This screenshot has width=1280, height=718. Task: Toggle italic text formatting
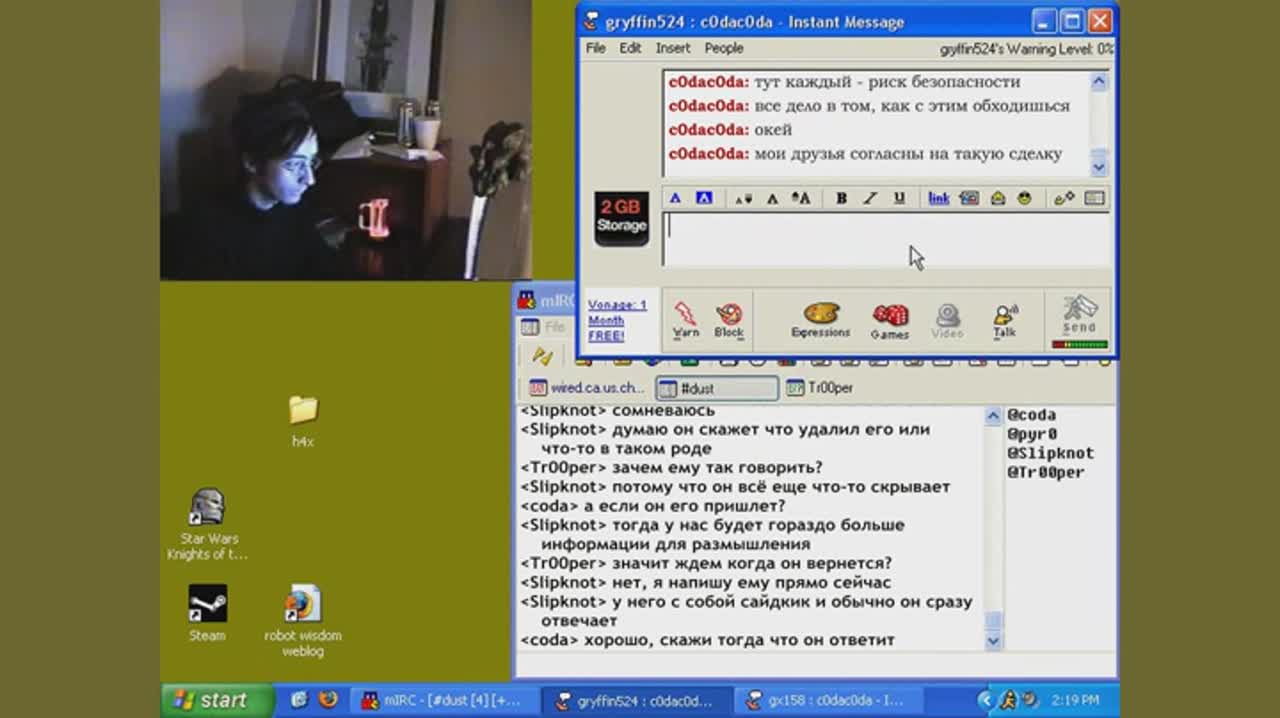pyautogui.click(x=870, y=198)
